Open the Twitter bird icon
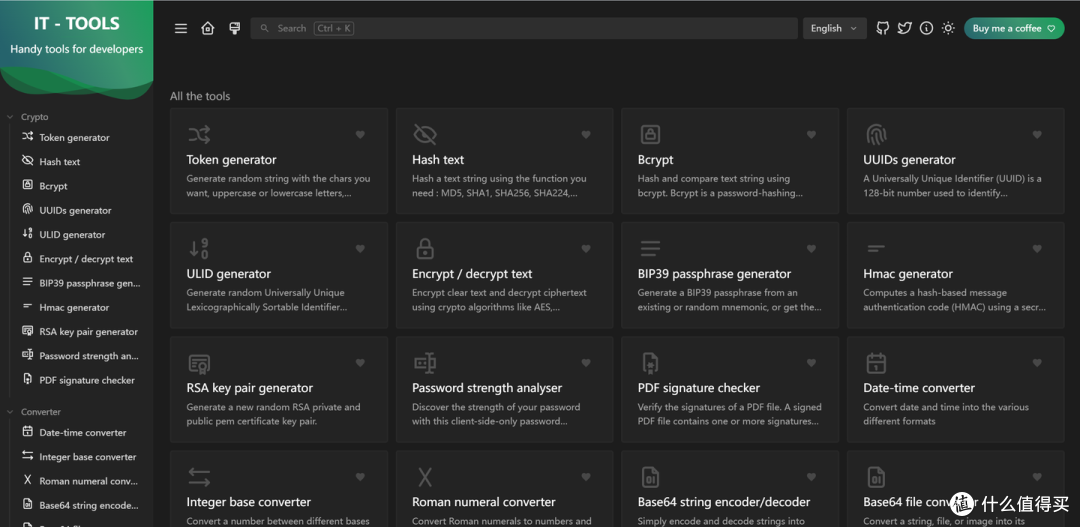 (x=904, y=28)
